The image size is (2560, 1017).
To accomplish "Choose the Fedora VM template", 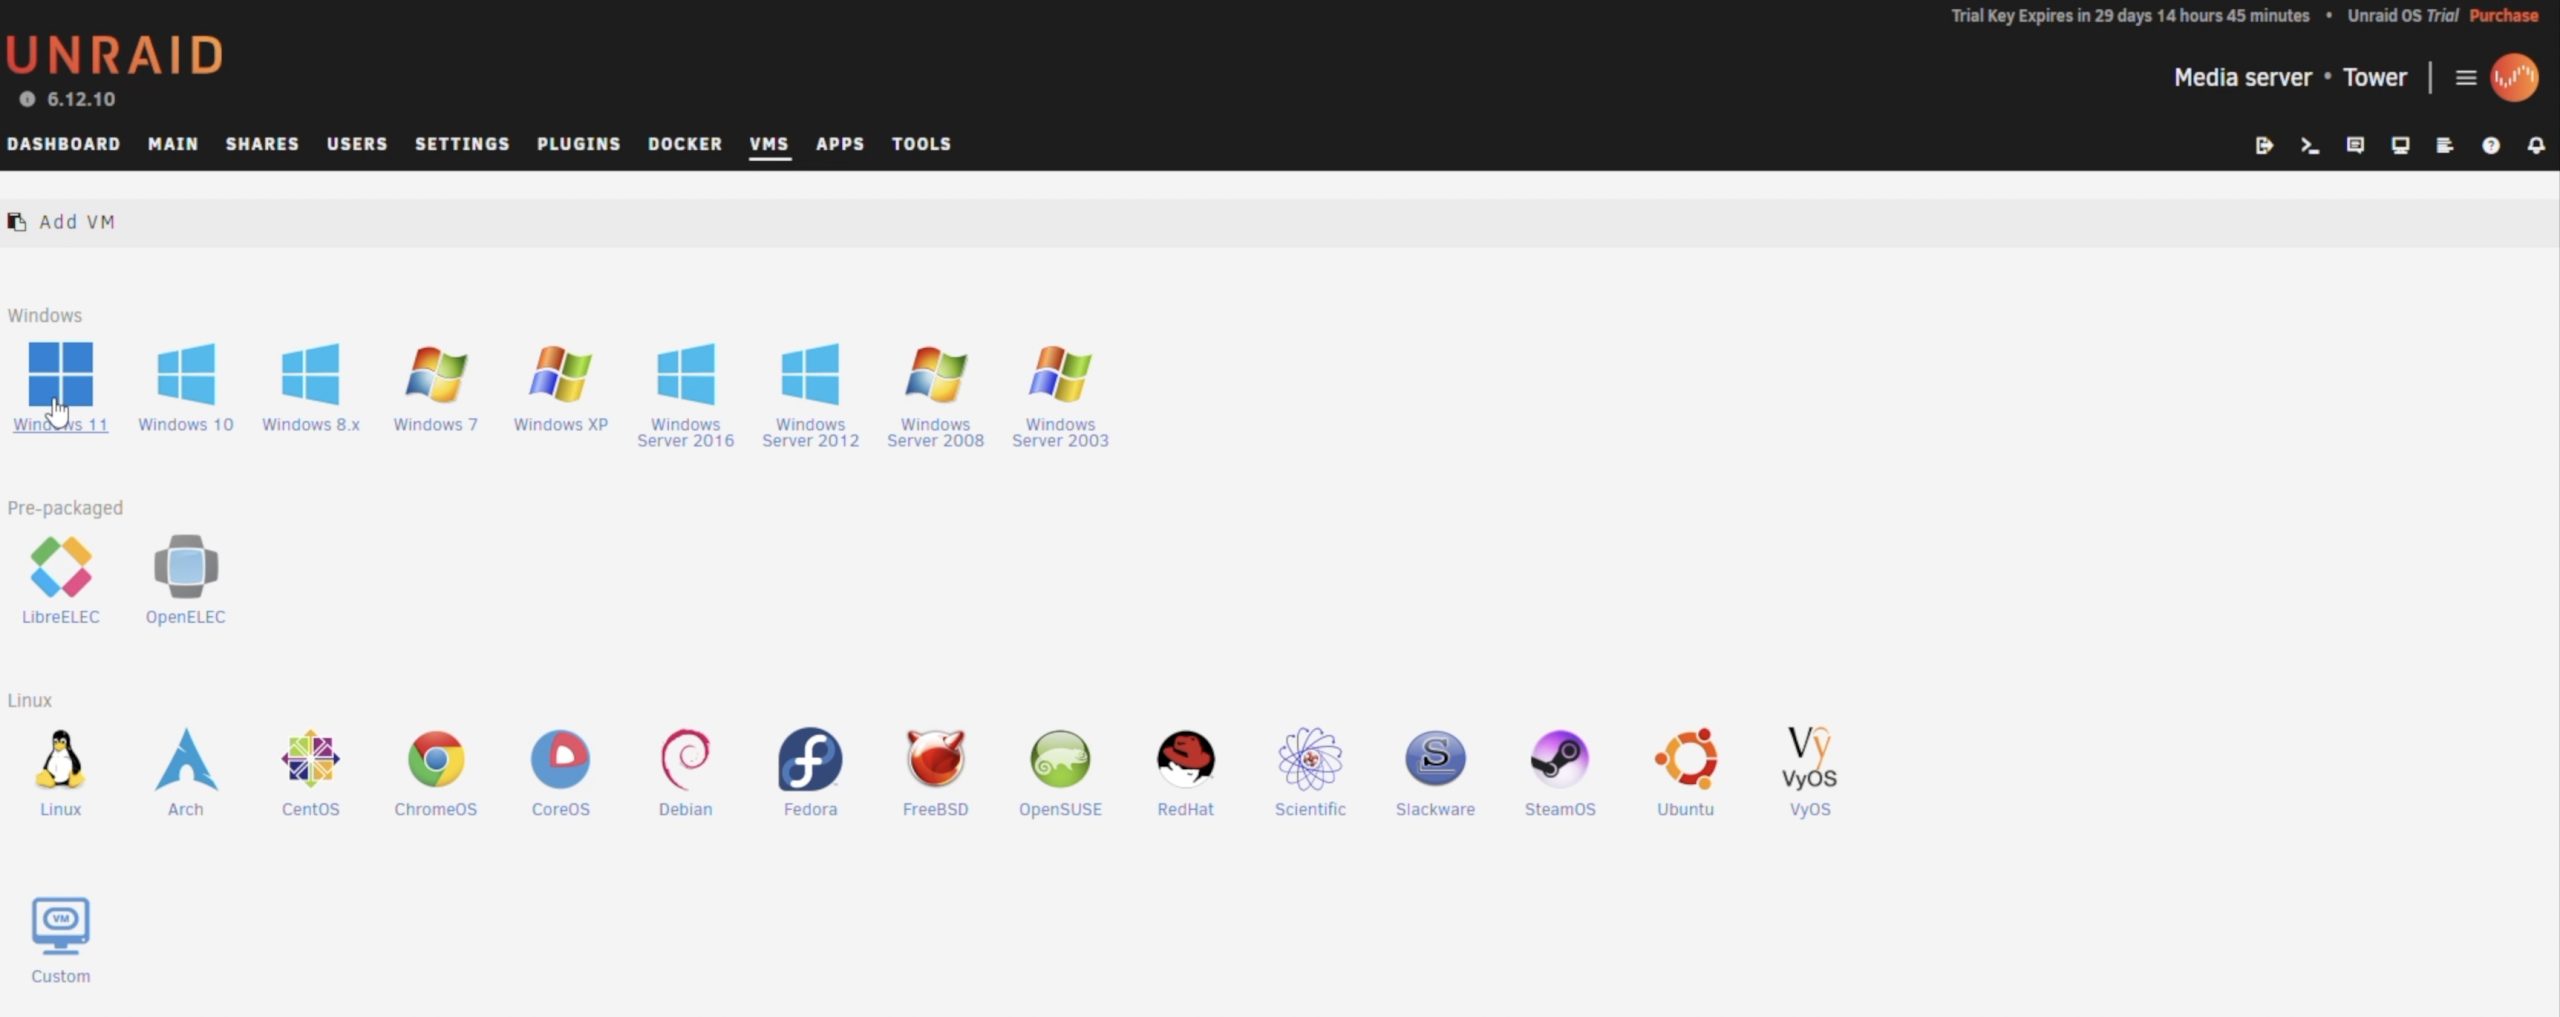I will pyautogui.click(x=810, y=759).
